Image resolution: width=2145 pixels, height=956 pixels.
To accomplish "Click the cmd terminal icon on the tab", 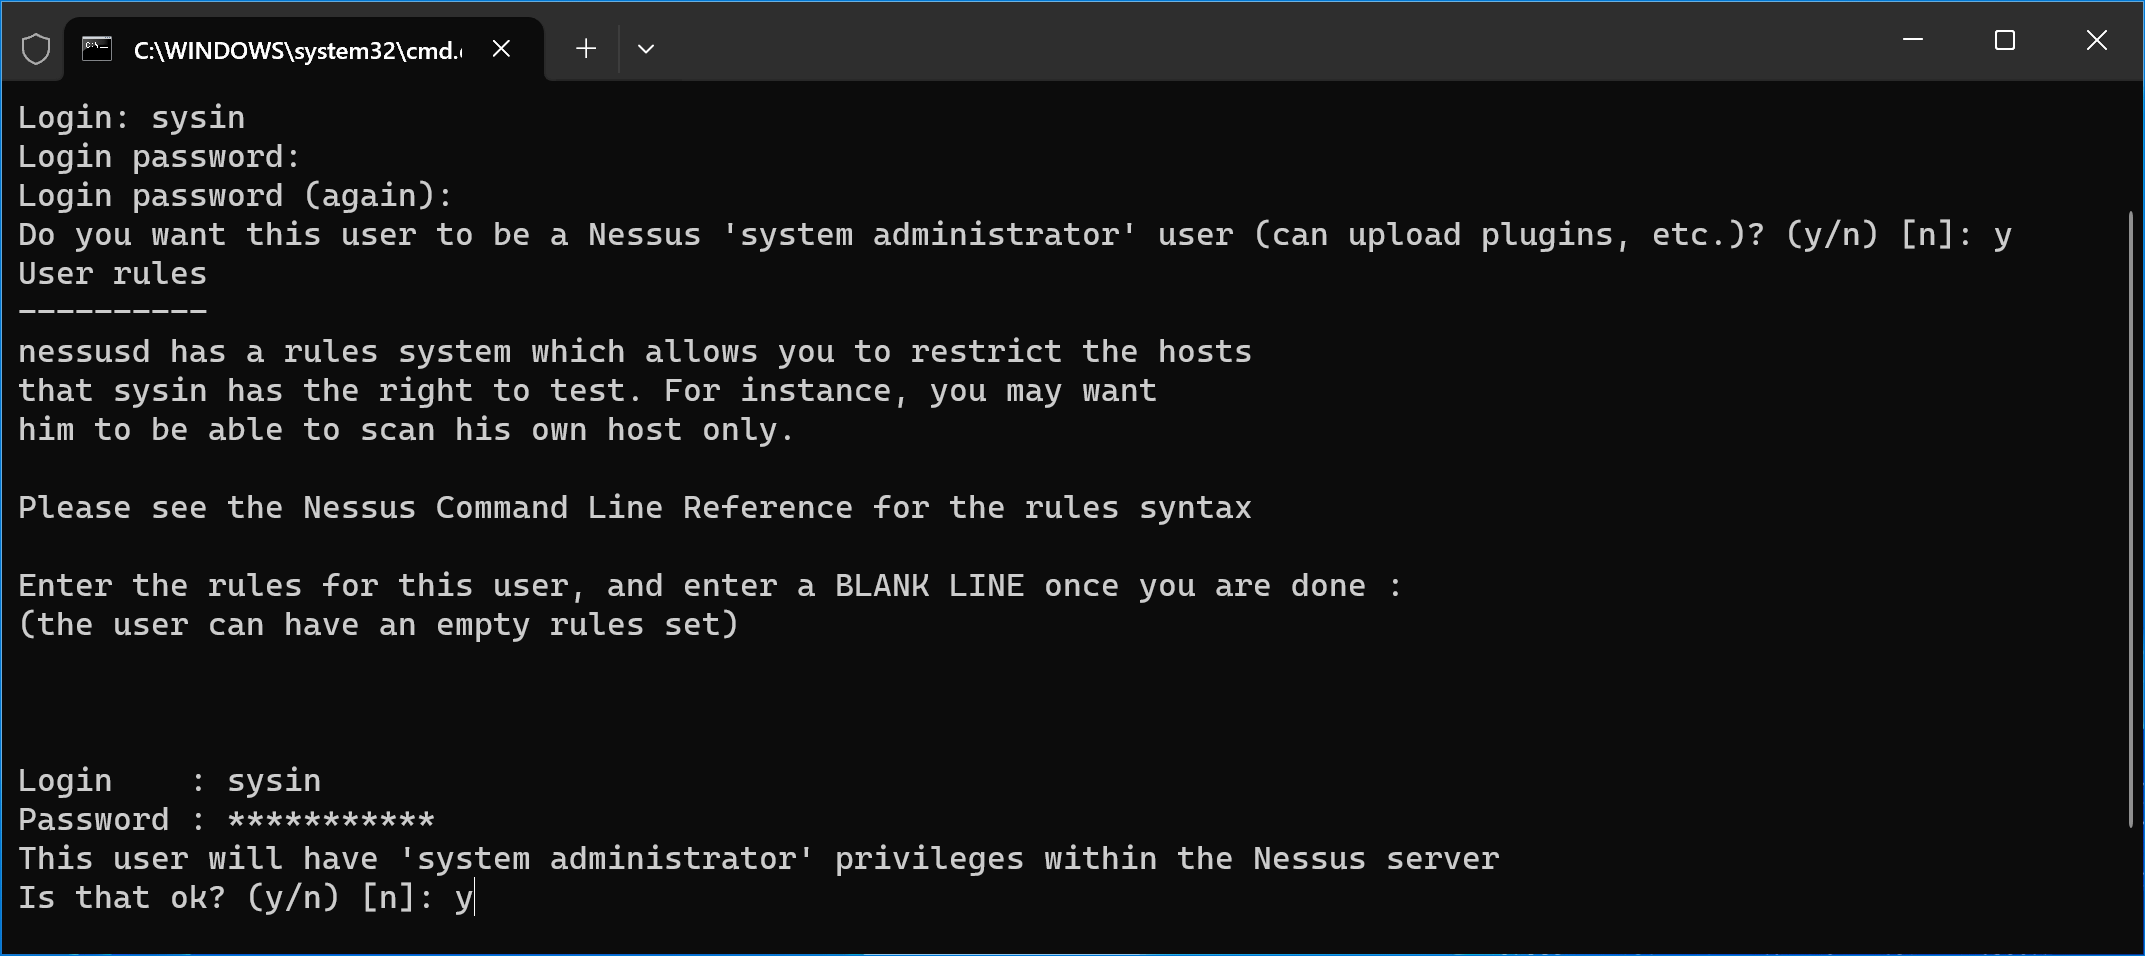I will 97,49.
